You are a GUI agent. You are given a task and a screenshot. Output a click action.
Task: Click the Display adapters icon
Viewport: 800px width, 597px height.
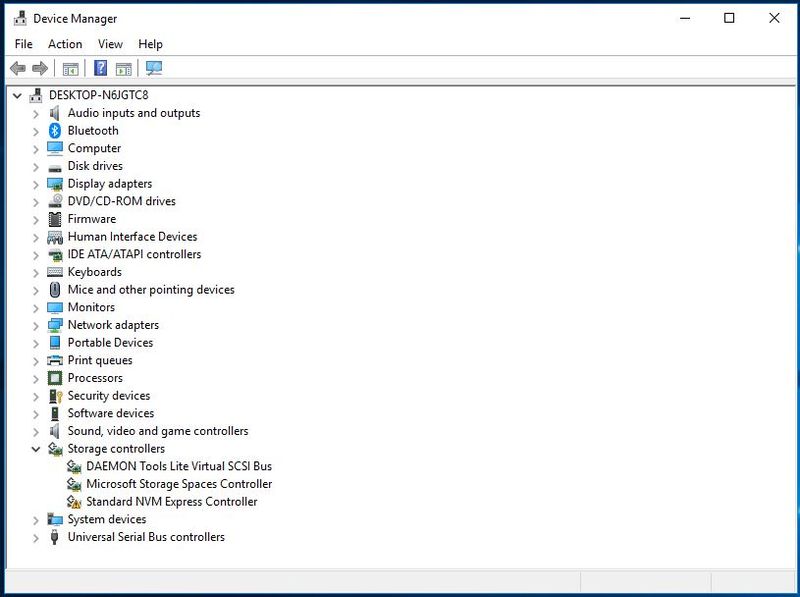point(55,184)
